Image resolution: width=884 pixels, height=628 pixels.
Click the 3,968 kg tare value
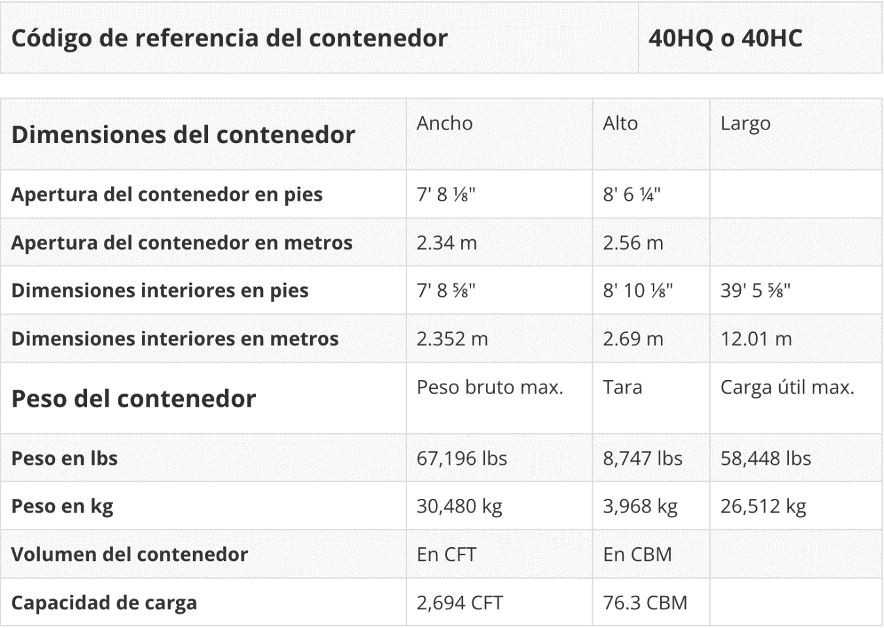point(640,506)
